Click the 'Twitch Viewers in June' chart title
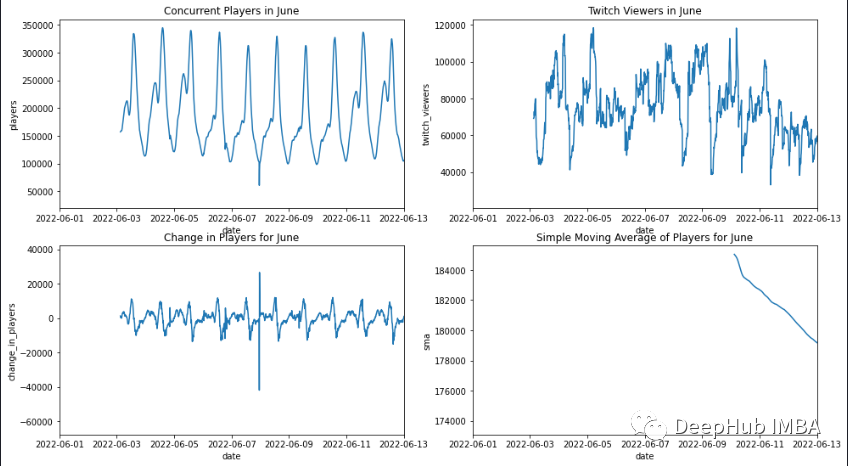Viewport: 848px width, 466px height. pyautogui.click(x=645, y=11)
